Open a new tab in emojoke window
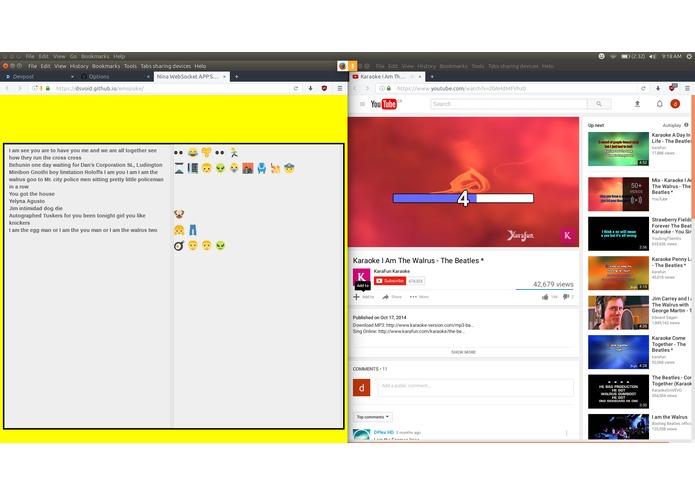This screenshot has height=494, width=695. [x=236, y=77]
